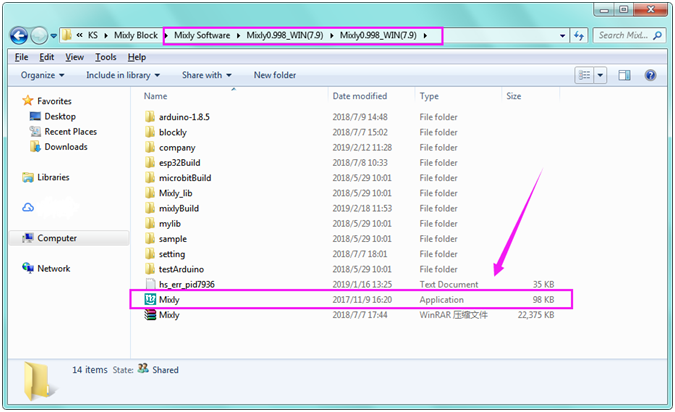This screenshot has height=412, width=675.
Task: Expand the view options dropdown arrow
Action: (x=600, y=75)
